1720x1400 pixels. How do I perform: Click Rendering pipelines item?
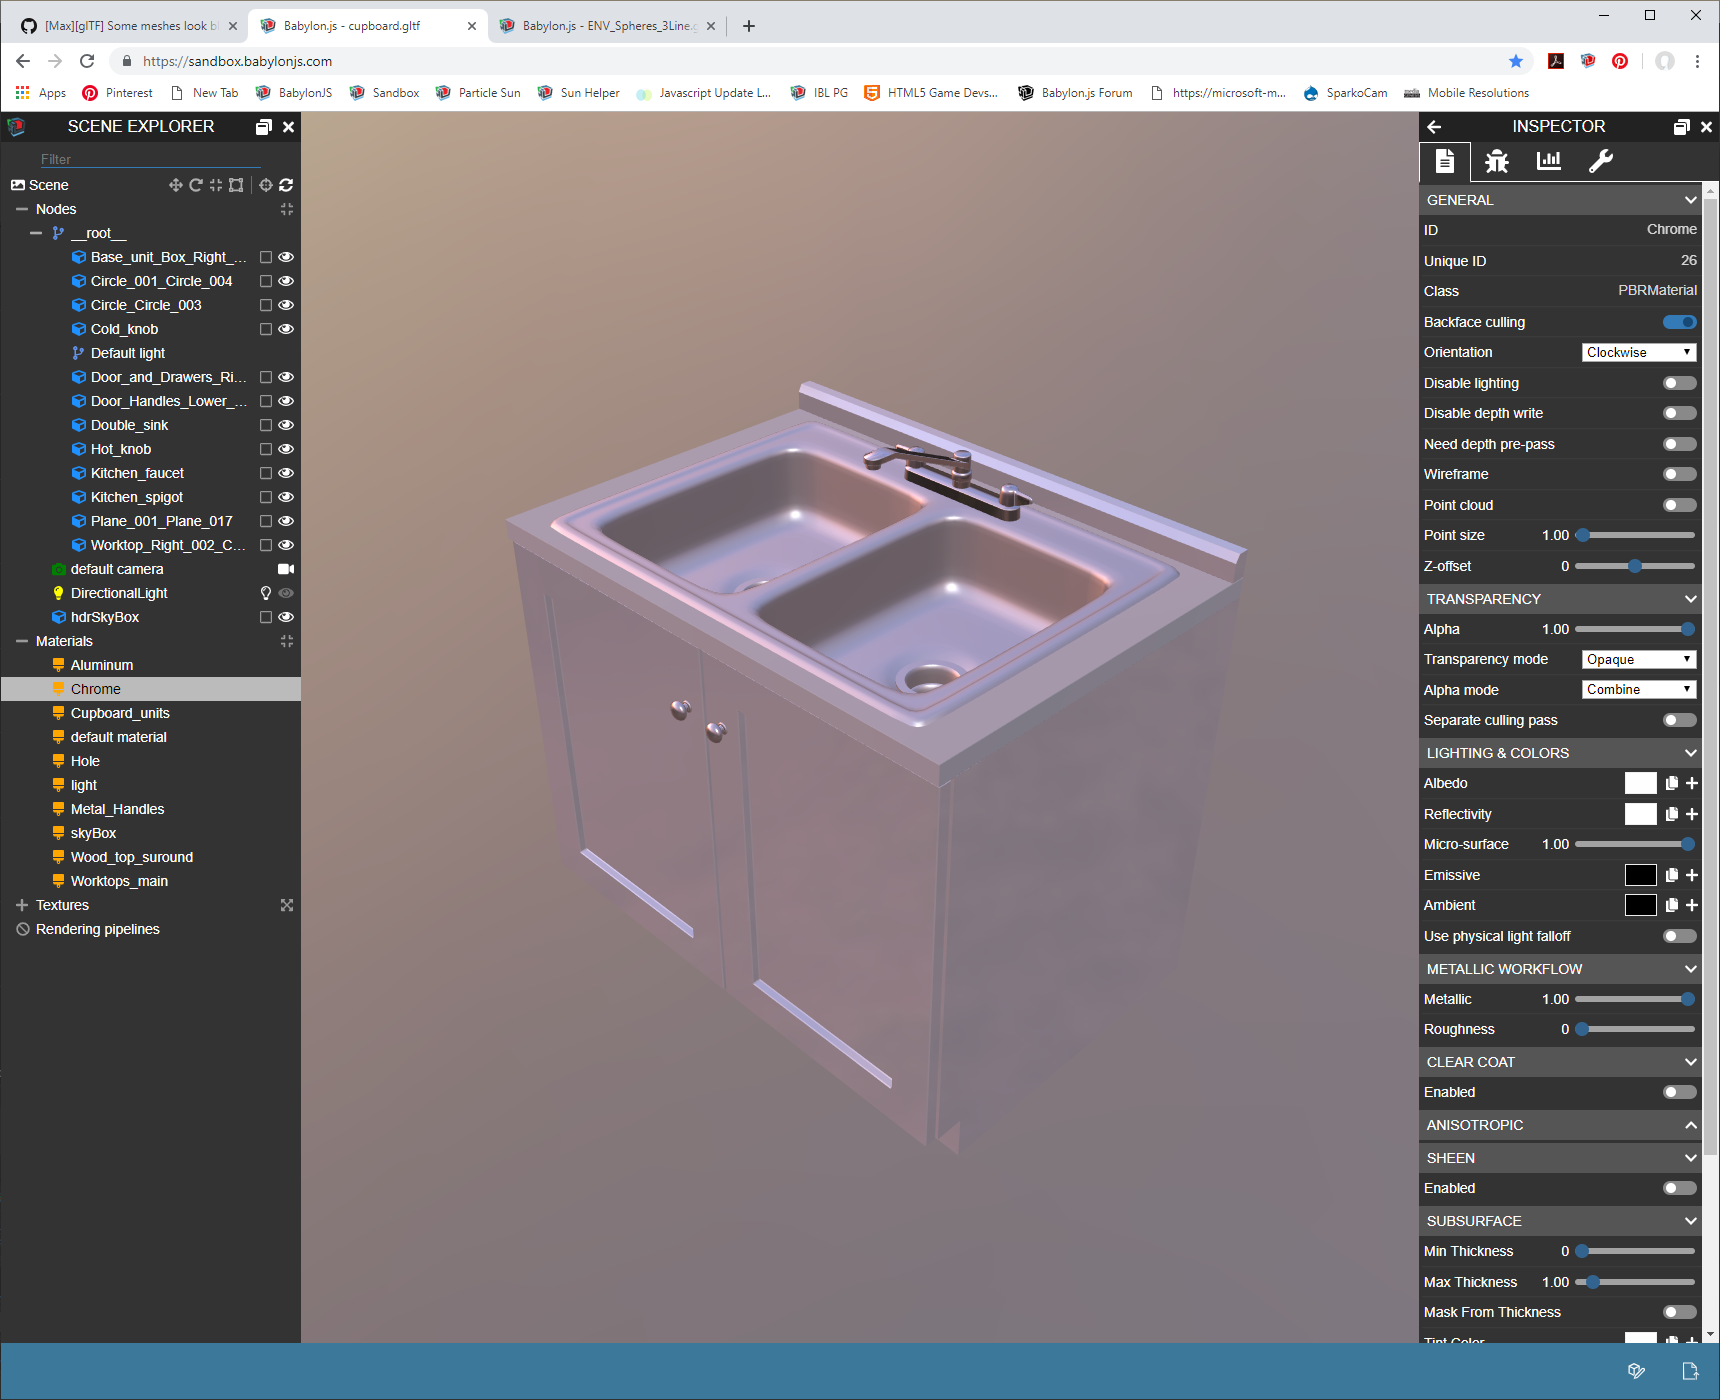tap(97, 929)
